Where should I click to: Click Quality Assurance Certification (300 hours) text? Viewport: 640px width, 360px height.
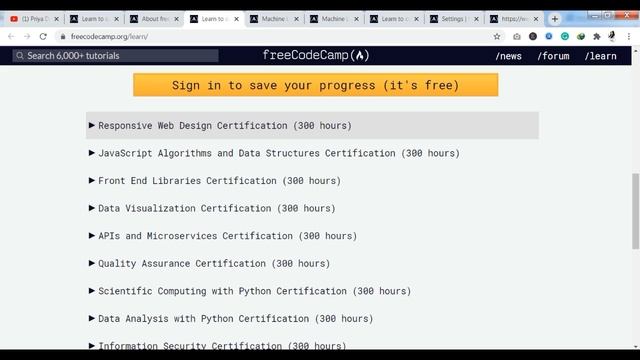pos(214,263)
